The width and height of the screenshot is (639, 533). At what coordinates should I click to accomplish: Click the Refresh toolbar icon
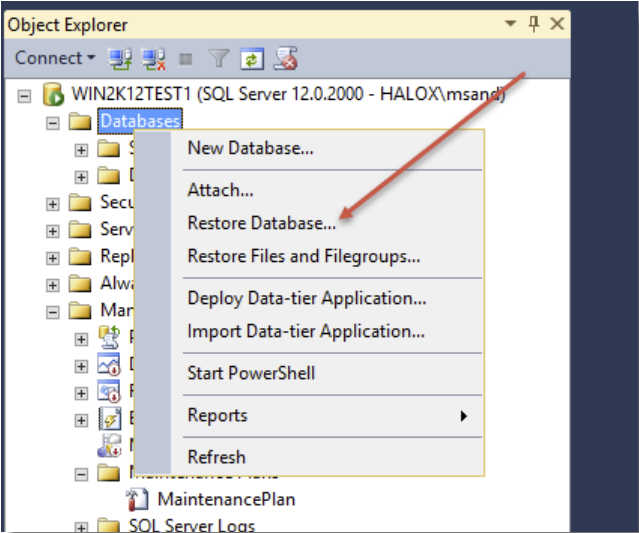click(x=252, y=59)
